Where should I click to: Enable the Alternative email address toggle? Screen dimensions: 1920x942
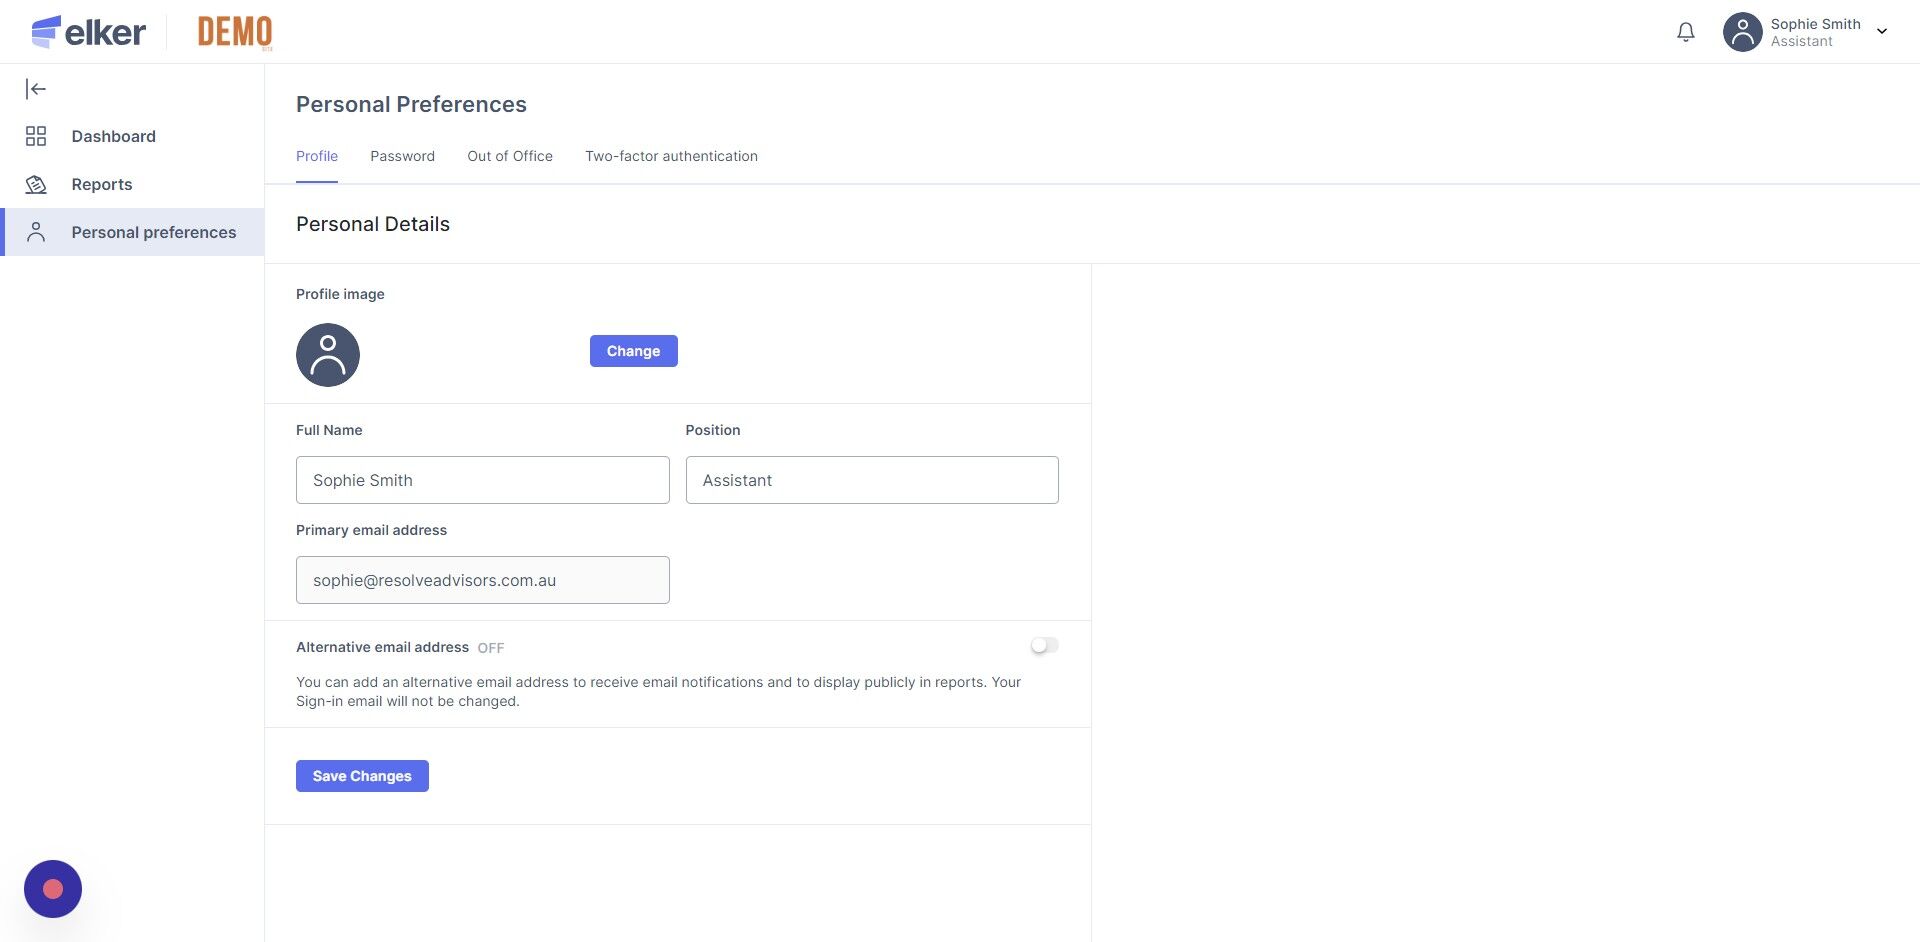pos(1044,646)
